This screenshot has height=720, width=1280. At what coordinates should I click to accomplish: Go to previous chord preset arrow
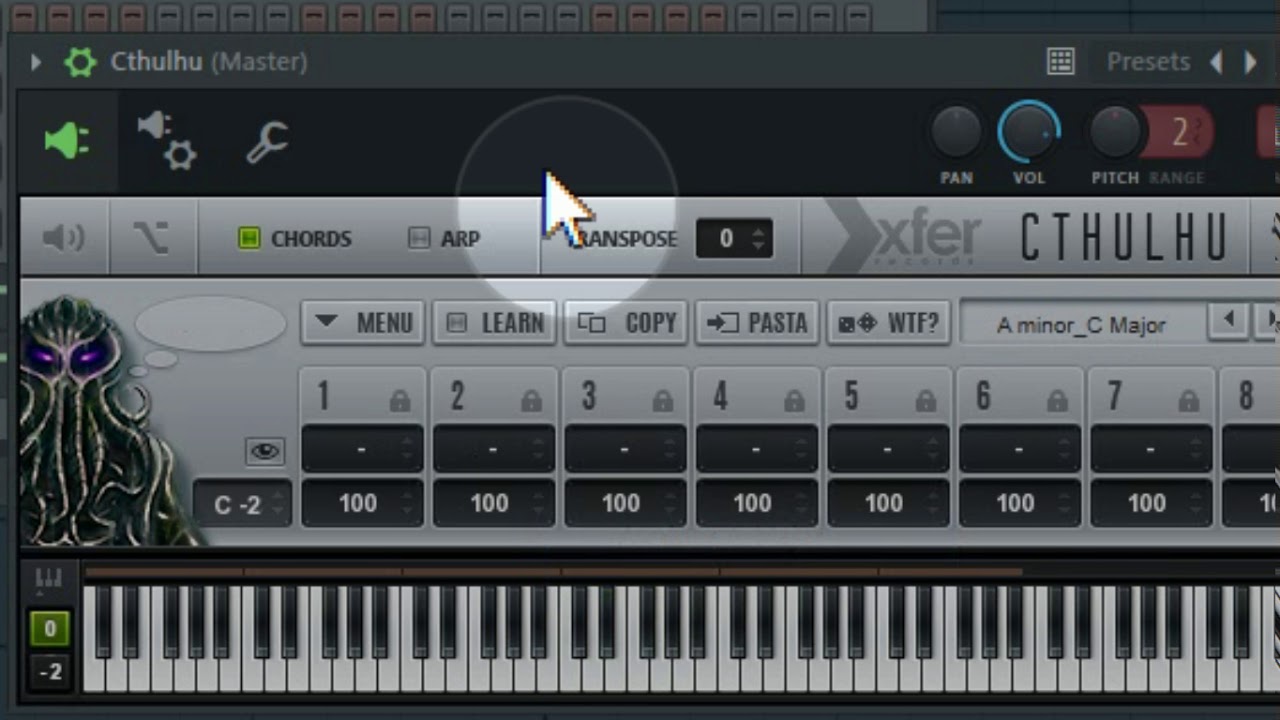[x=1228, y=321]
